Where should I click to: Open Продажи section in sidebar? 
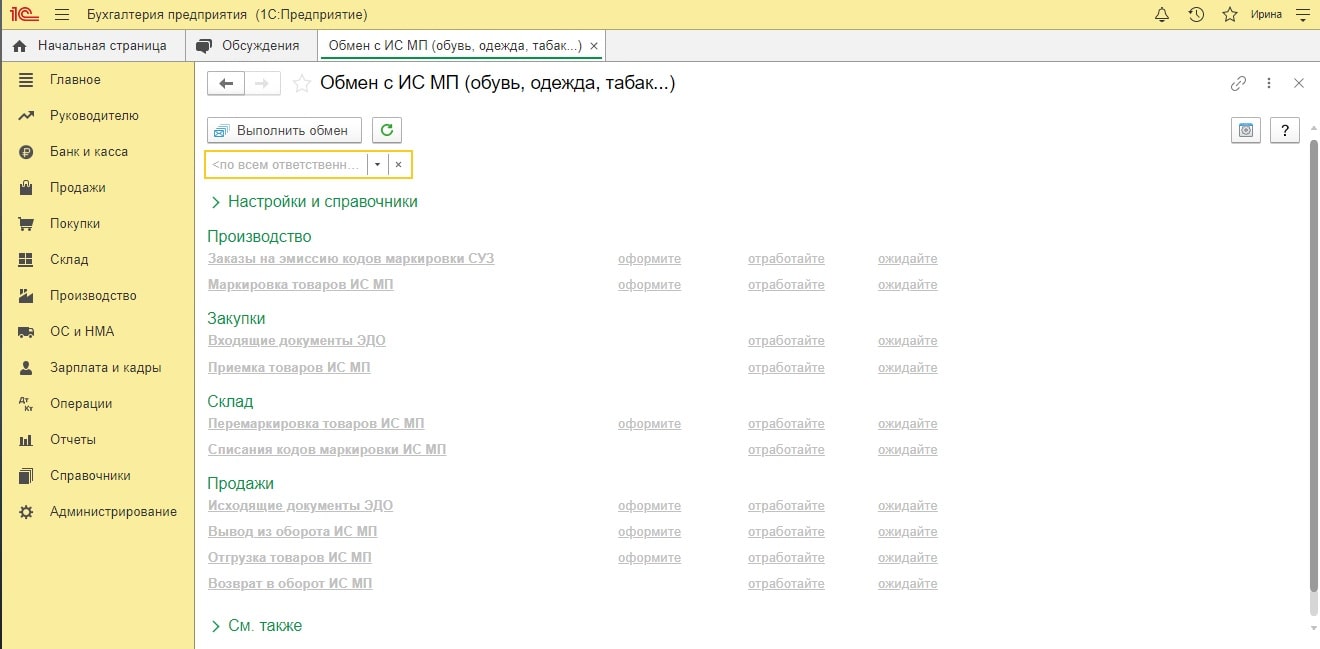point(78,188)
